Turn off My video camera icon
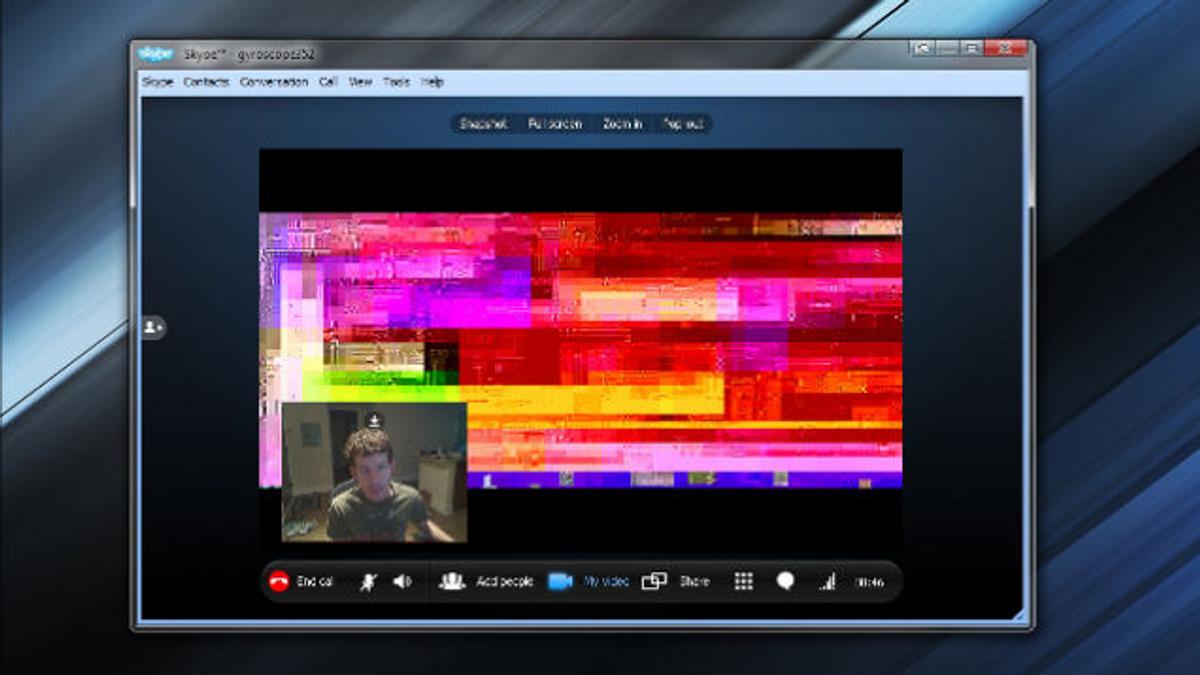The width and height of the screenshot is (1200, 675). (559, 581)
